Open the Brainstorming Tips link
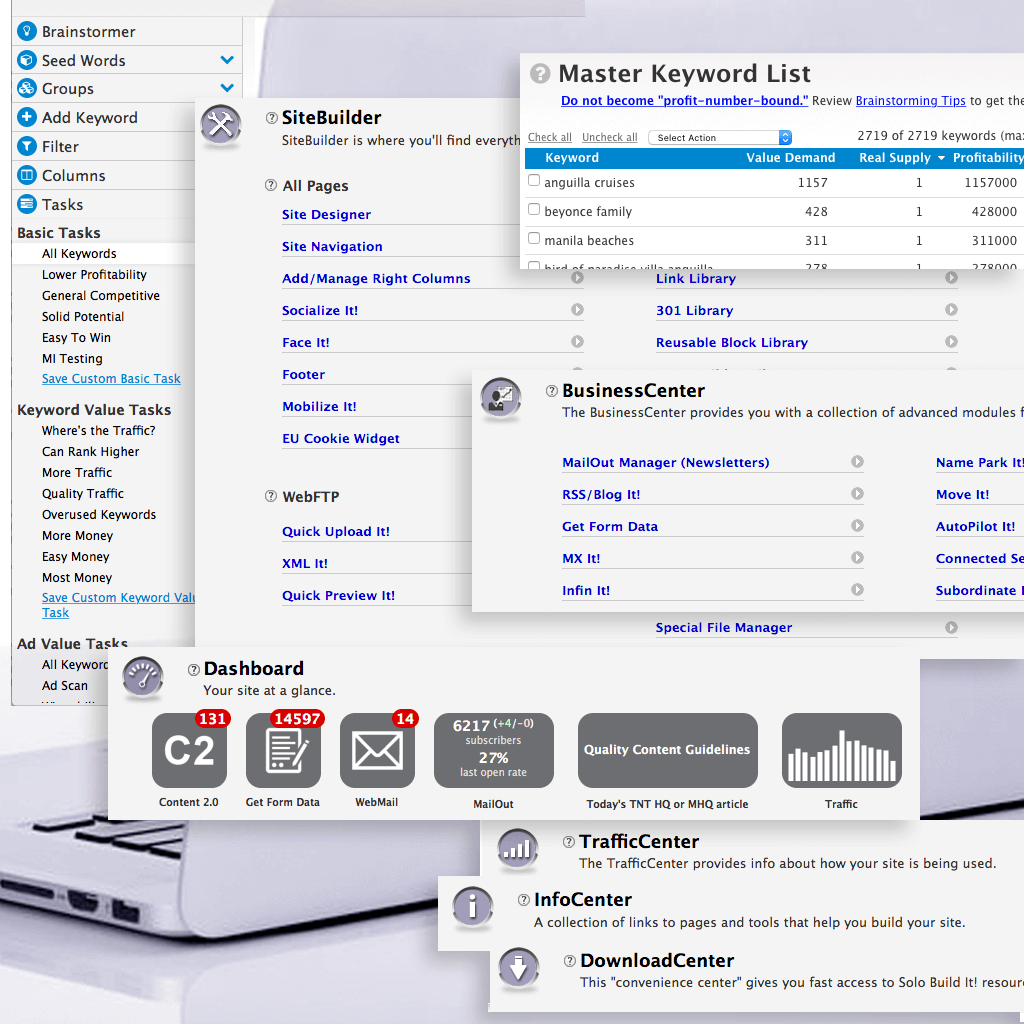Screen dimensions: 1024x1024 pos(910,100)
